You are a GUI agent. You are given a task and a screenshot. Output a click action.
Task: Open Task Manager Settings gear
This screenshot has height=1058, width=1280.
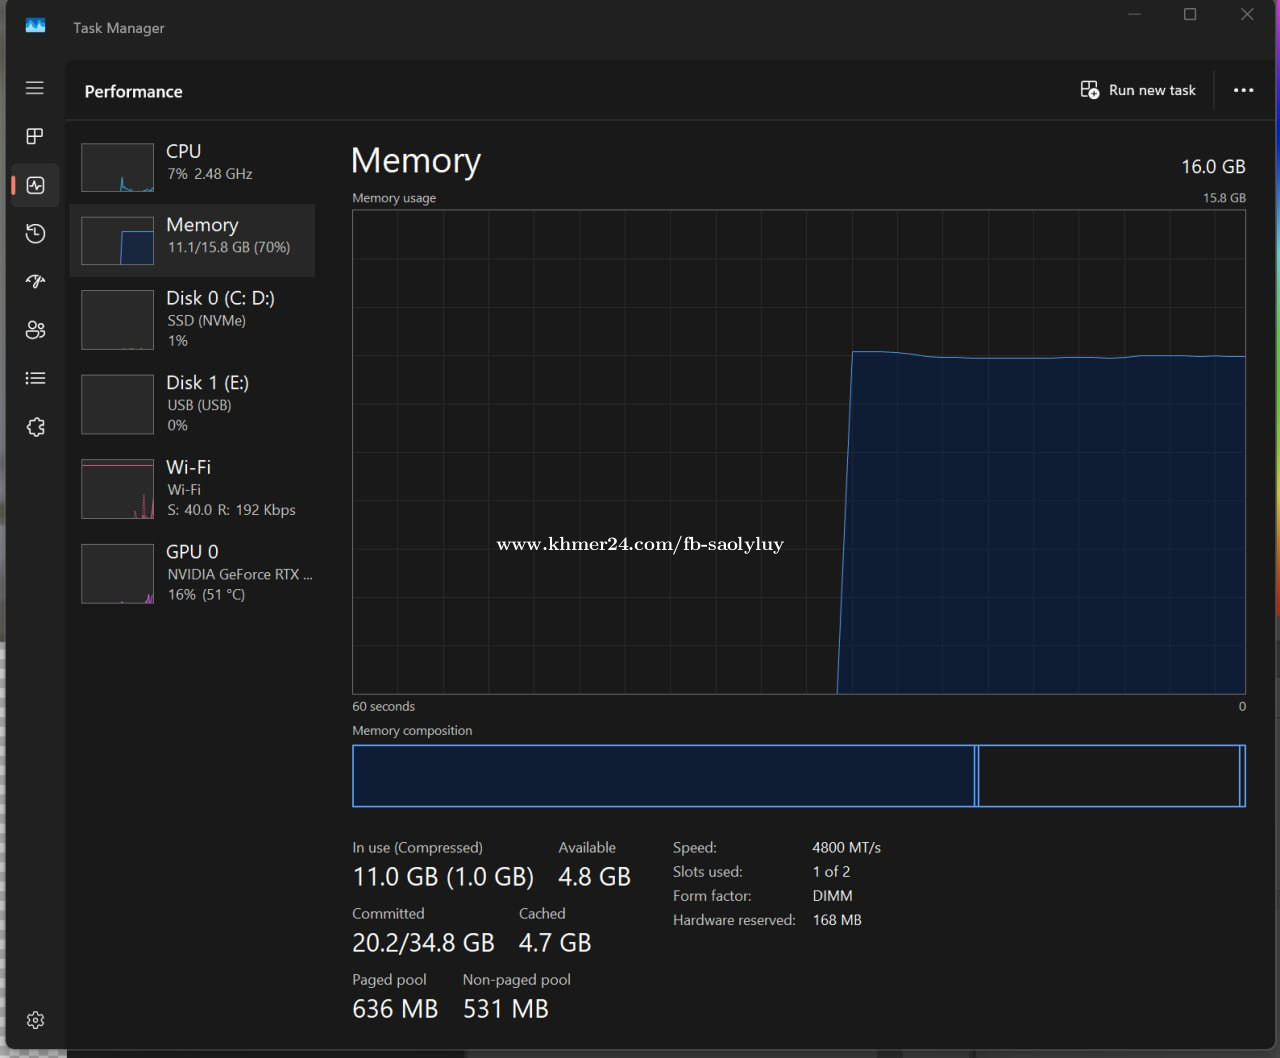point(35,1020)
